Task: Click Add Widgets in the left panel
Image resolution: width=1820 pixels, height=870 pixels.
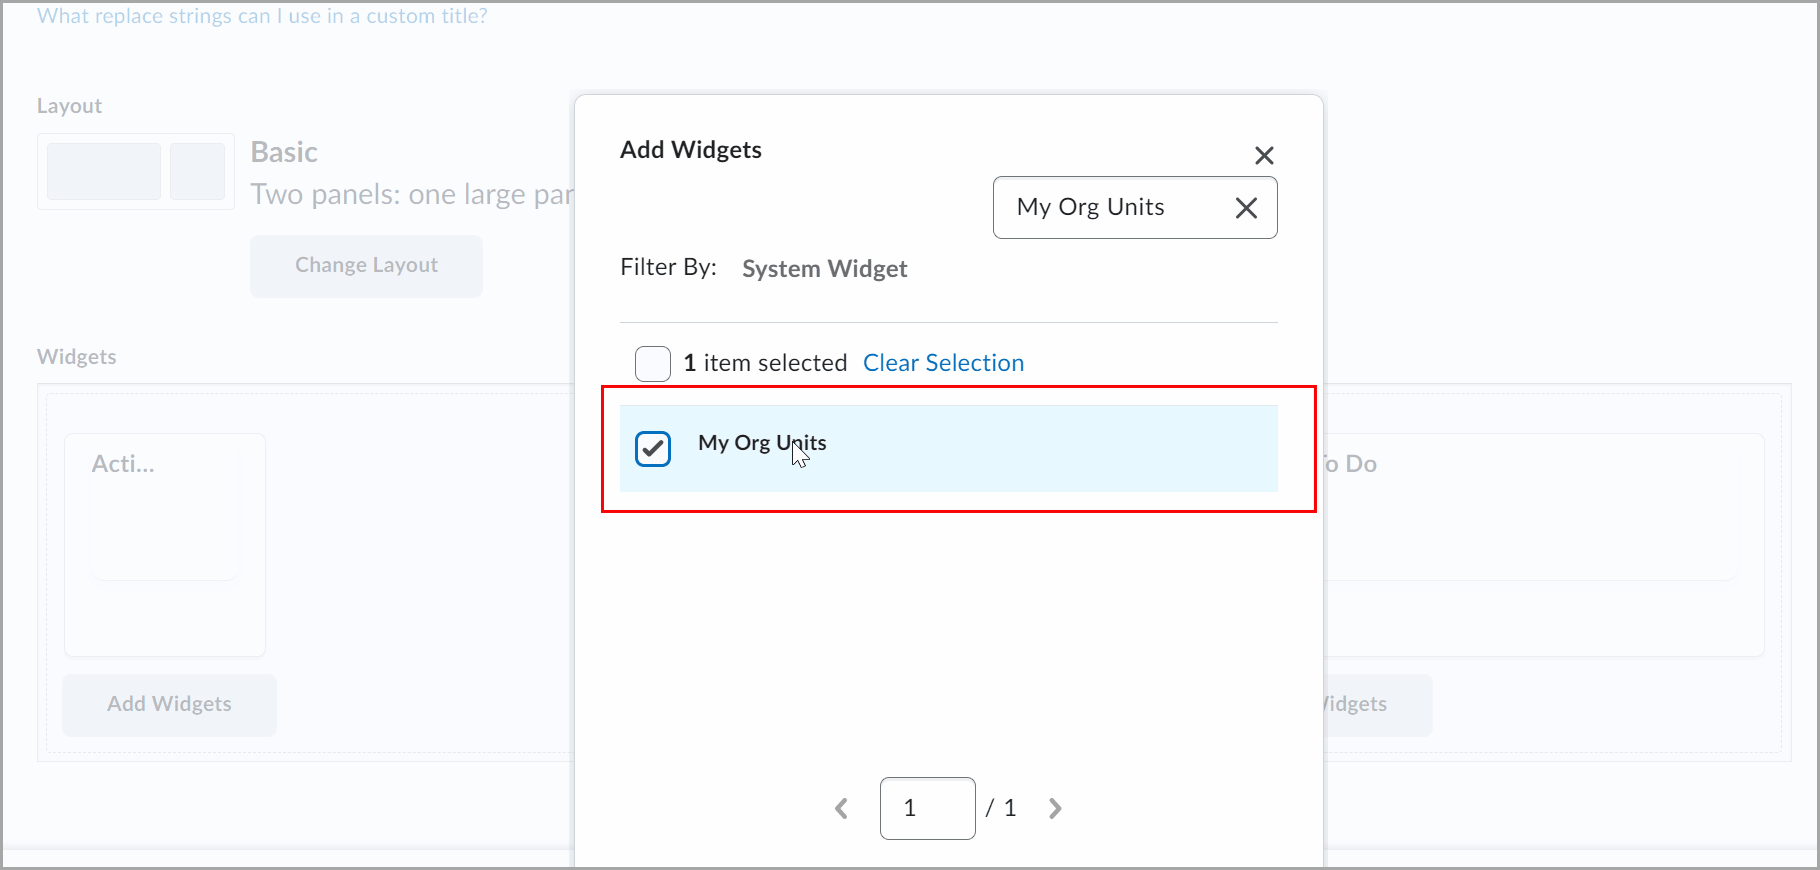Action: [169, 705]
